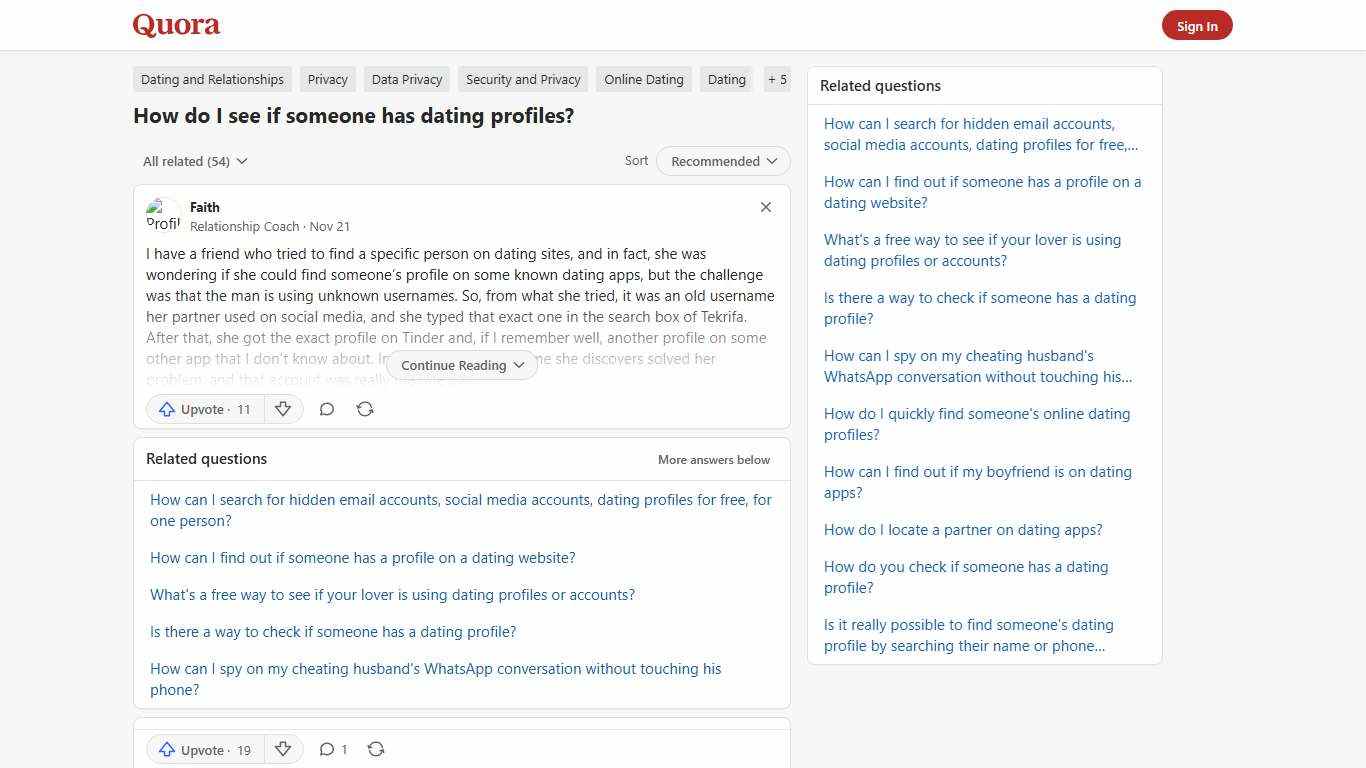Open question about locating a partner on dating apps
The width and height of the screenshot is (1366, 768).
point(962,529)
